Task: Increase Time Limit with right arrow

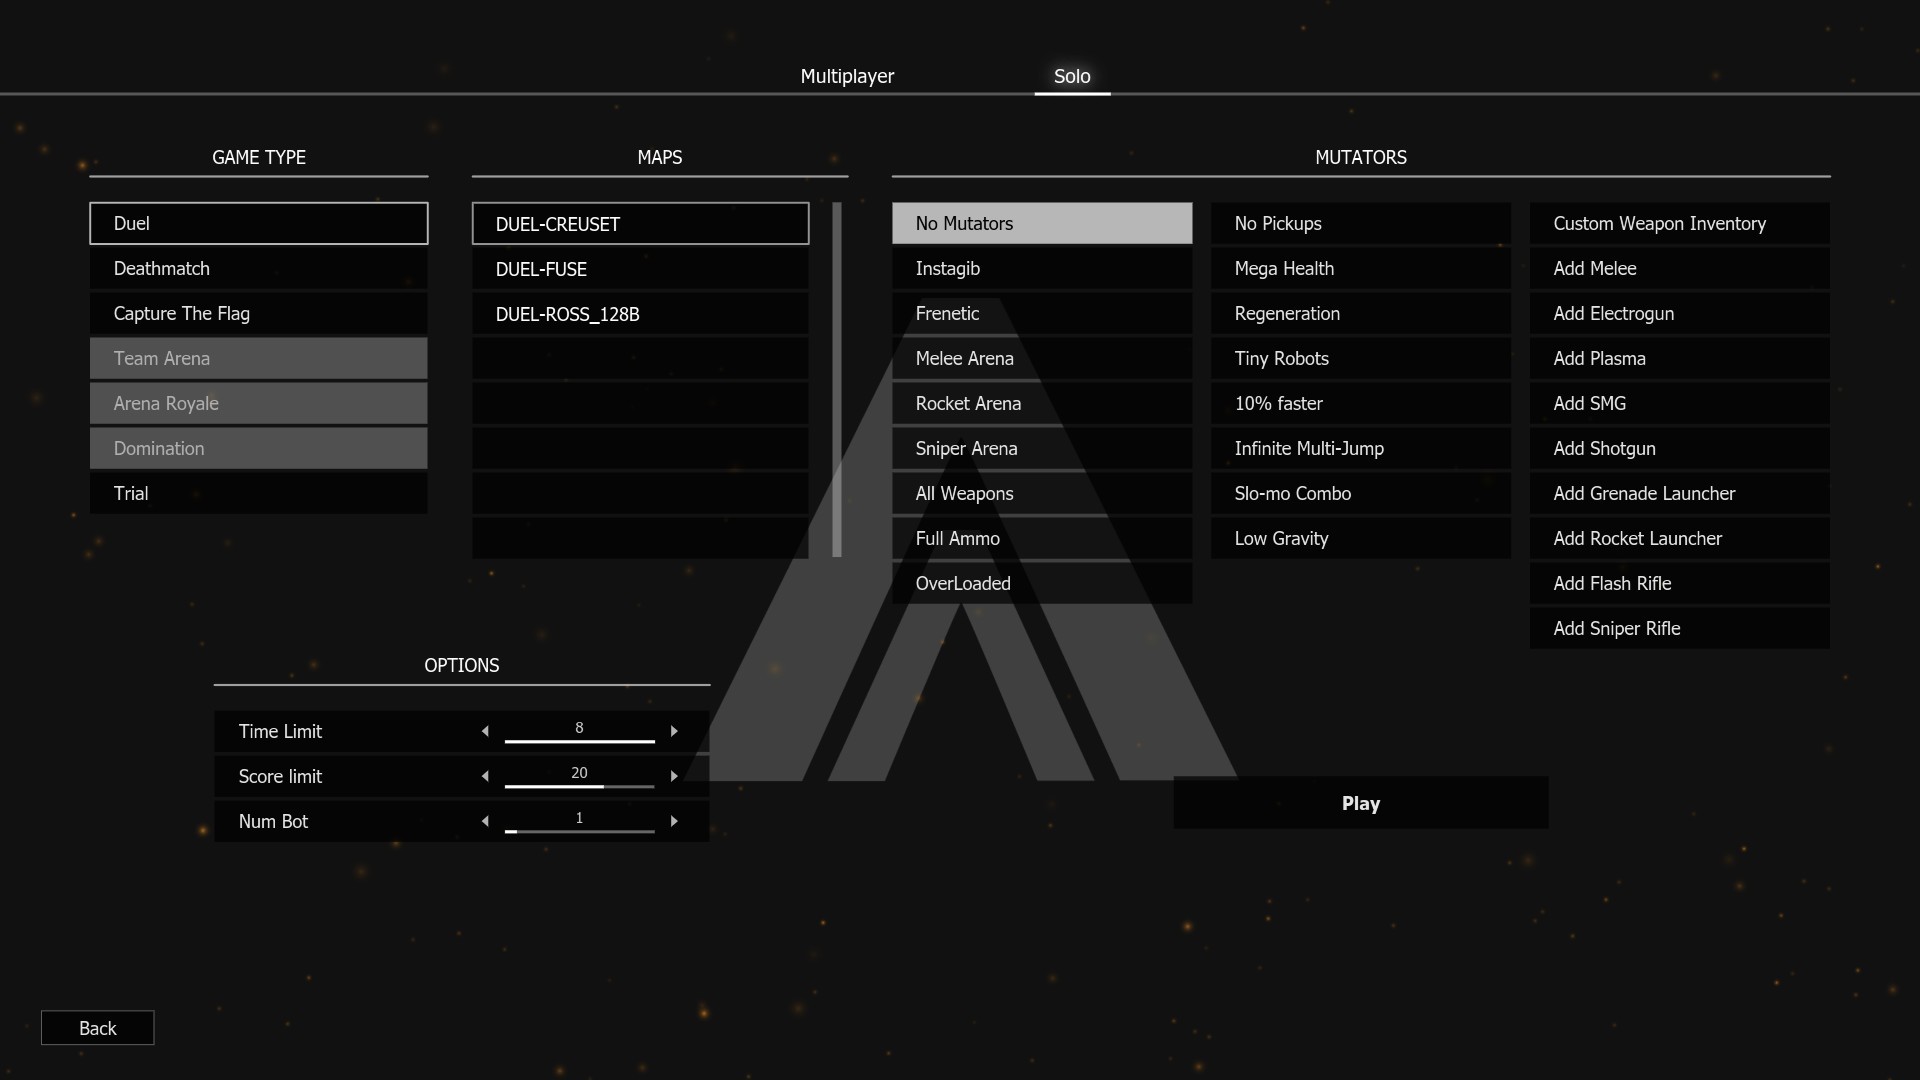Action: pos(674,731)
